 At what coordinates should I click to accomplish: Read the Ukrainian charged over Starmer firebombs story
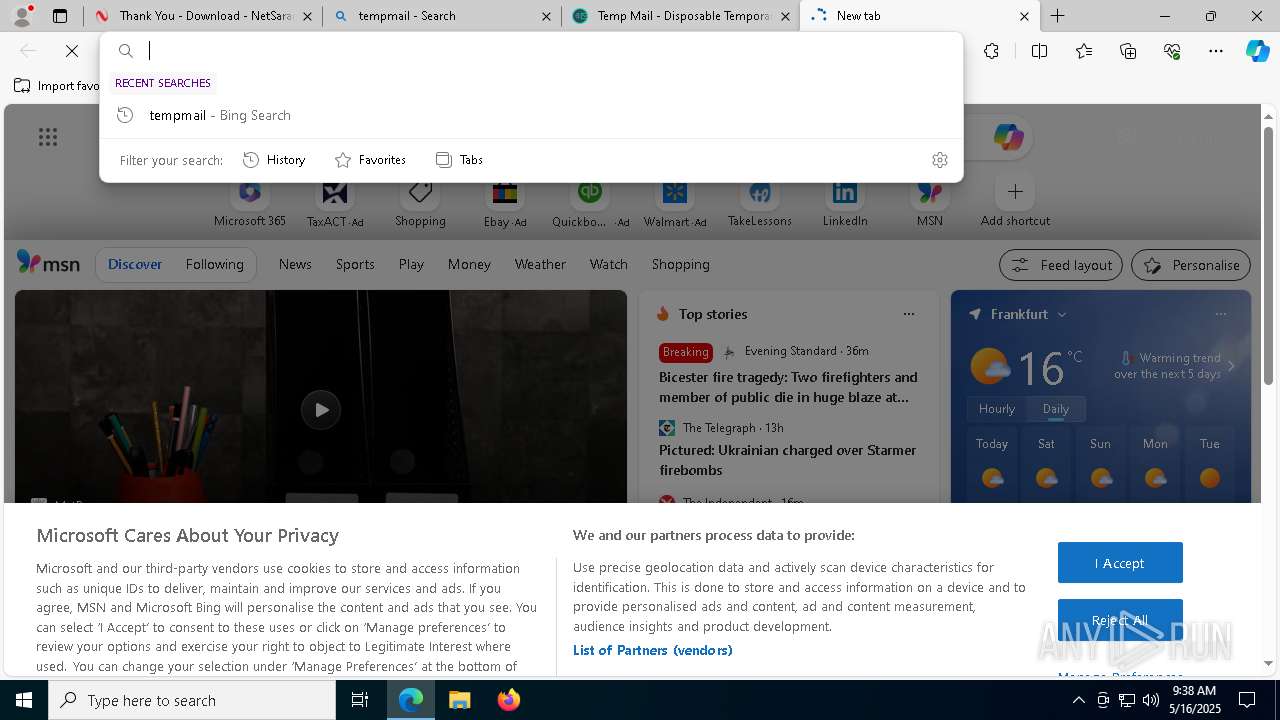click(x=787, y=460)
